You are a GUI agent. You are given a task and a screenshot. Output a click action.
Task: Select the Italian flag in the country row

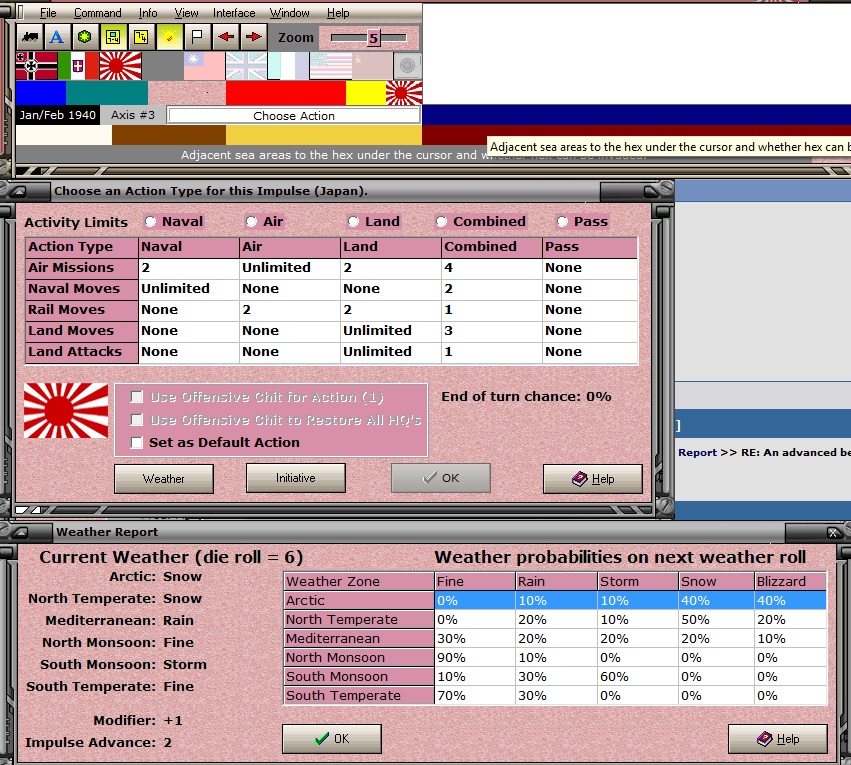pos(78,66)
